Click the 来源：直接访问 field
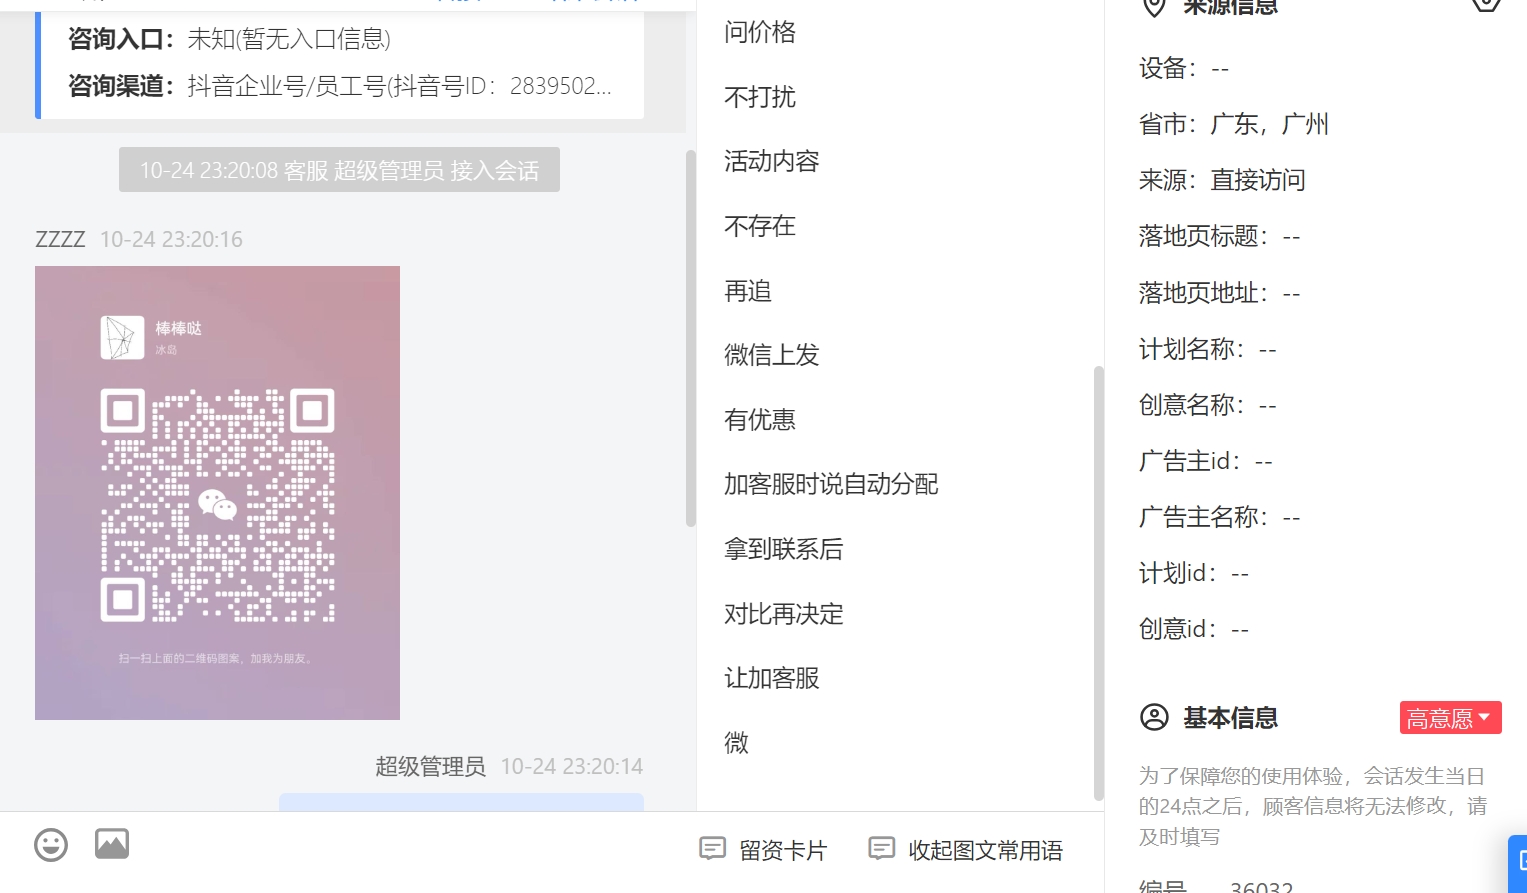1527x893 pixels. 1222,180
